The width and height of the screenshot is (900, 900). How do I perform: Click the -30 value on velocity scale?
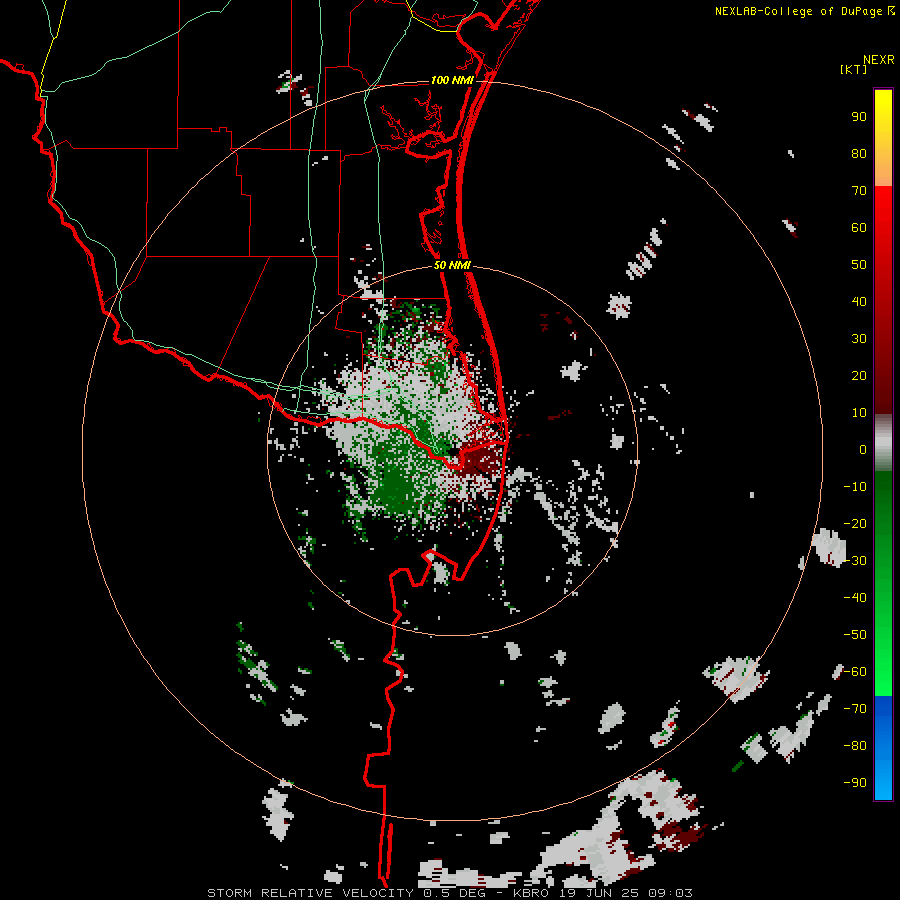(x=855, y=561)
